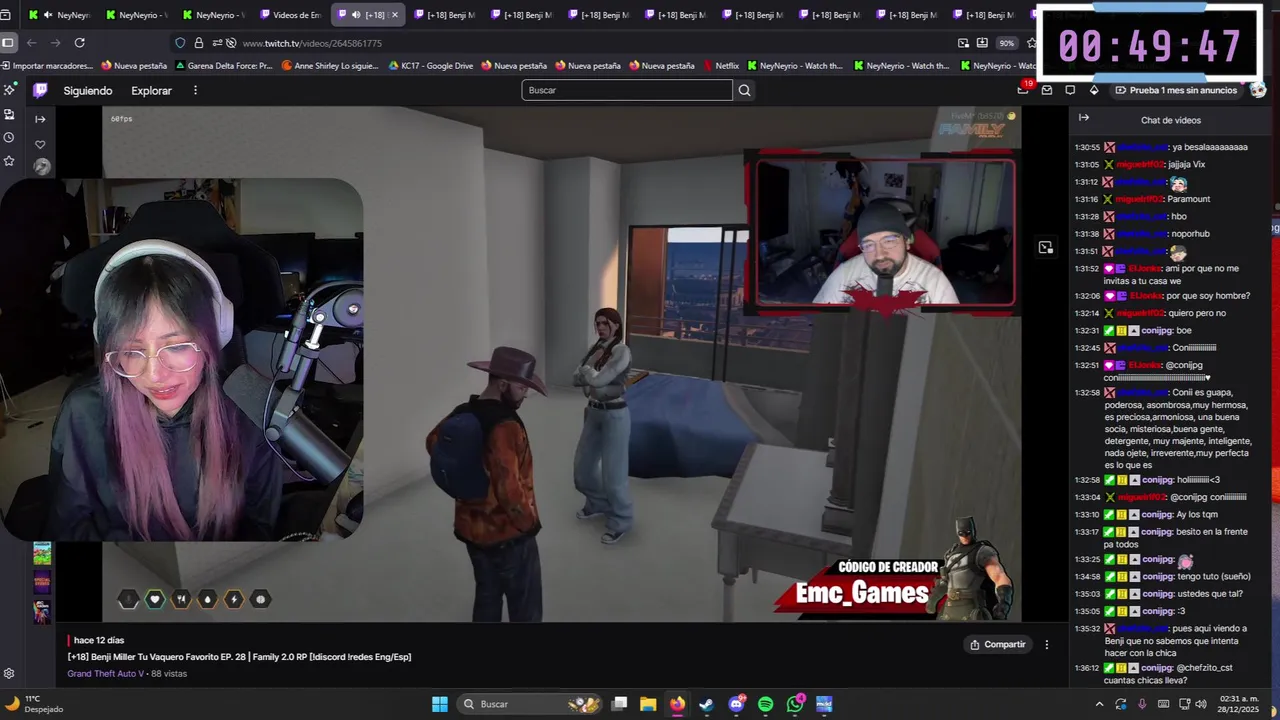Unmute the playing Twitch tab speaker icon
Image resolution: width=1280 pixels, height=720 pixels.
click(356, 15)
